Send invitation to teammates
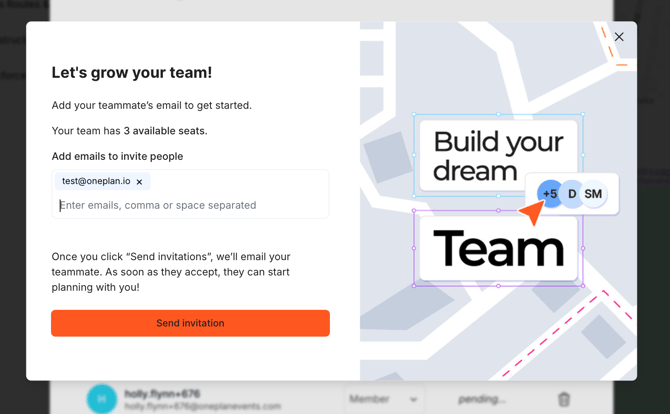 click(x=190, y=323)
